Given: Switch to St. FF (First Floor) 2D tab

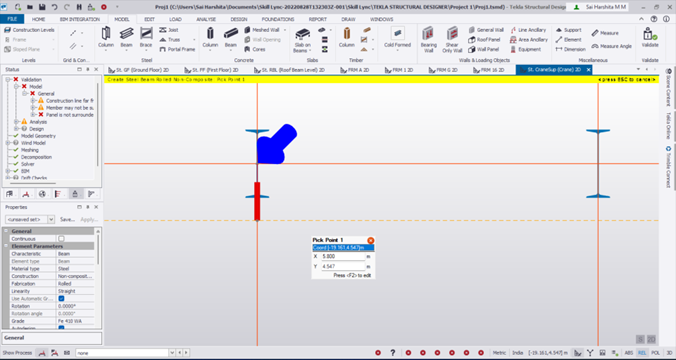Looking at the screenshot, I should 213,70.
